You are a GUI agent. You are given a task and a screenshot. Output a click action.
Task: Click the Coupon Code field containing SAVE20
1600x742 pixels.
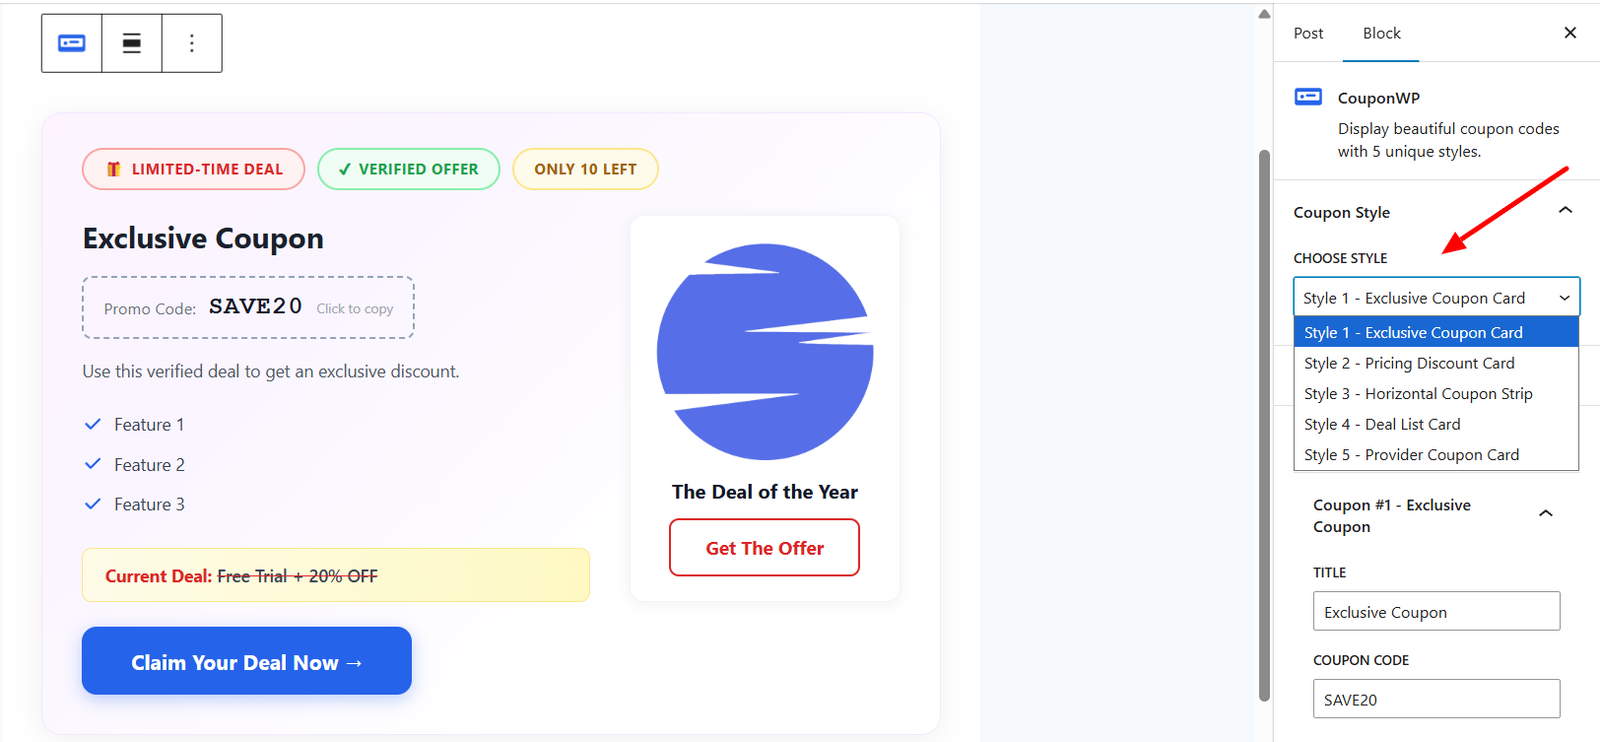[x=1435, y=699]
